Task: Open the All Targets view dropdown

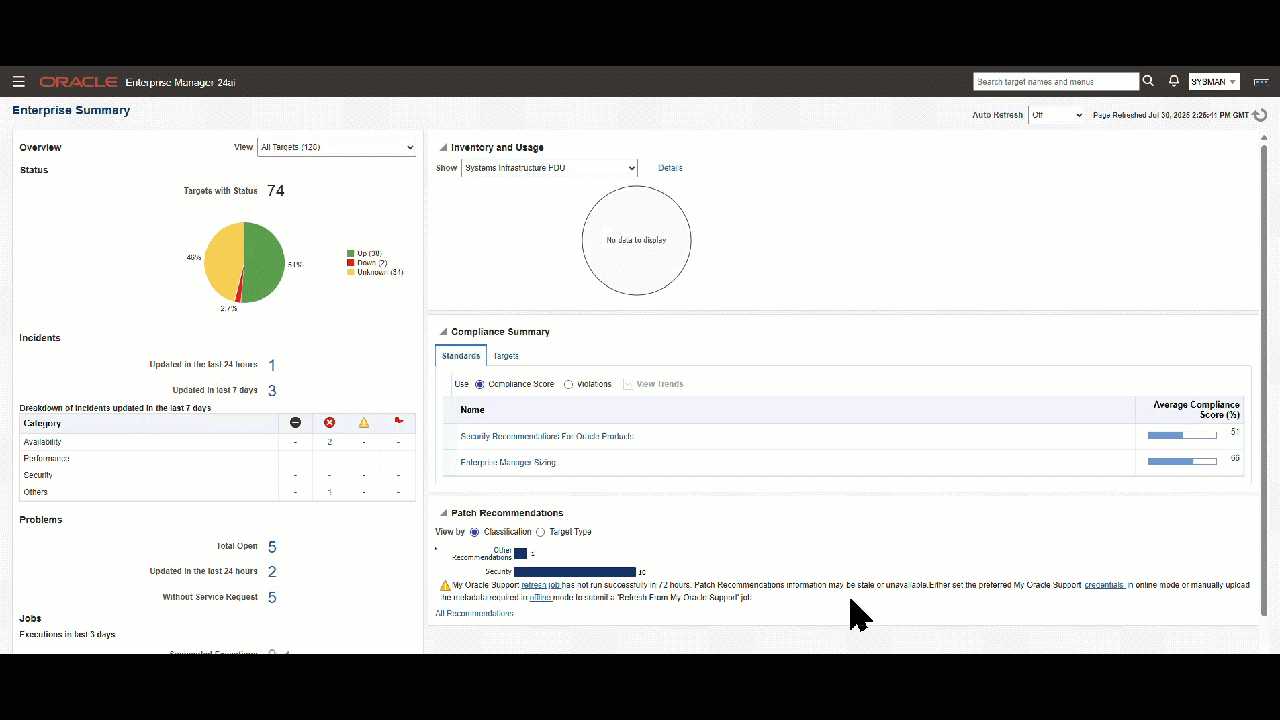Action: tap(337, 147)
